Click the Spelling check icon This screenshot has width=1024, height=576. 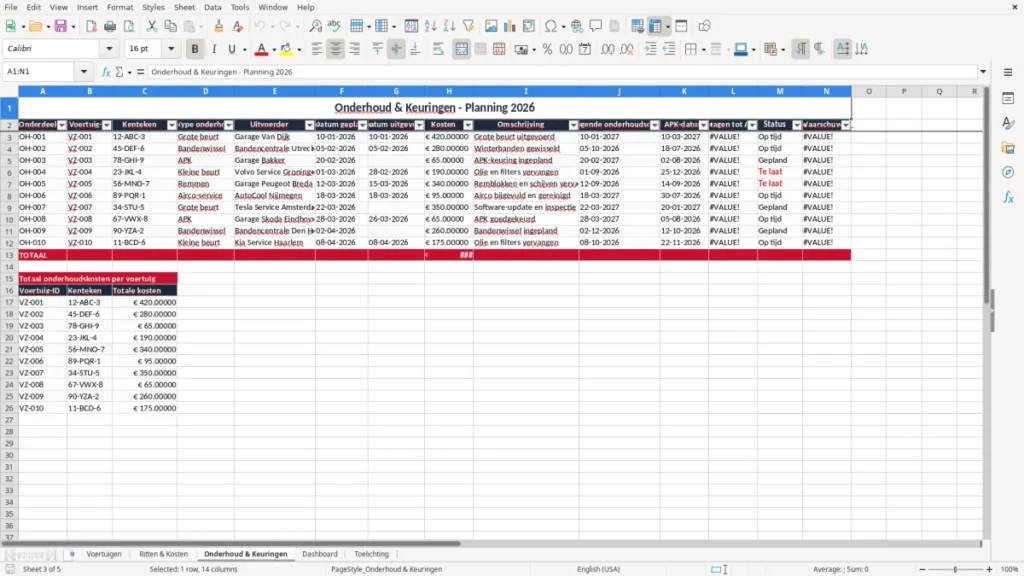coord(334,26)
